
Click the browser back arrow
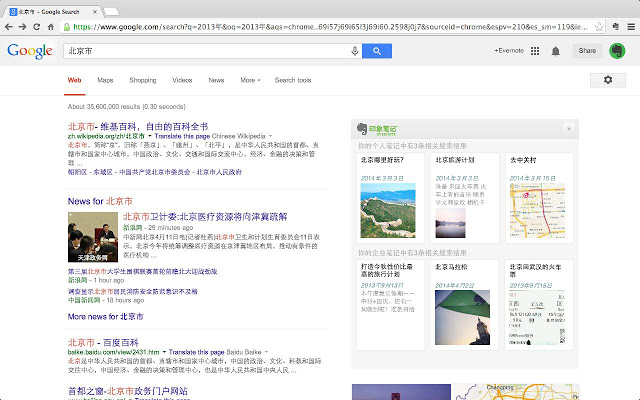click(x=9, y=27)
